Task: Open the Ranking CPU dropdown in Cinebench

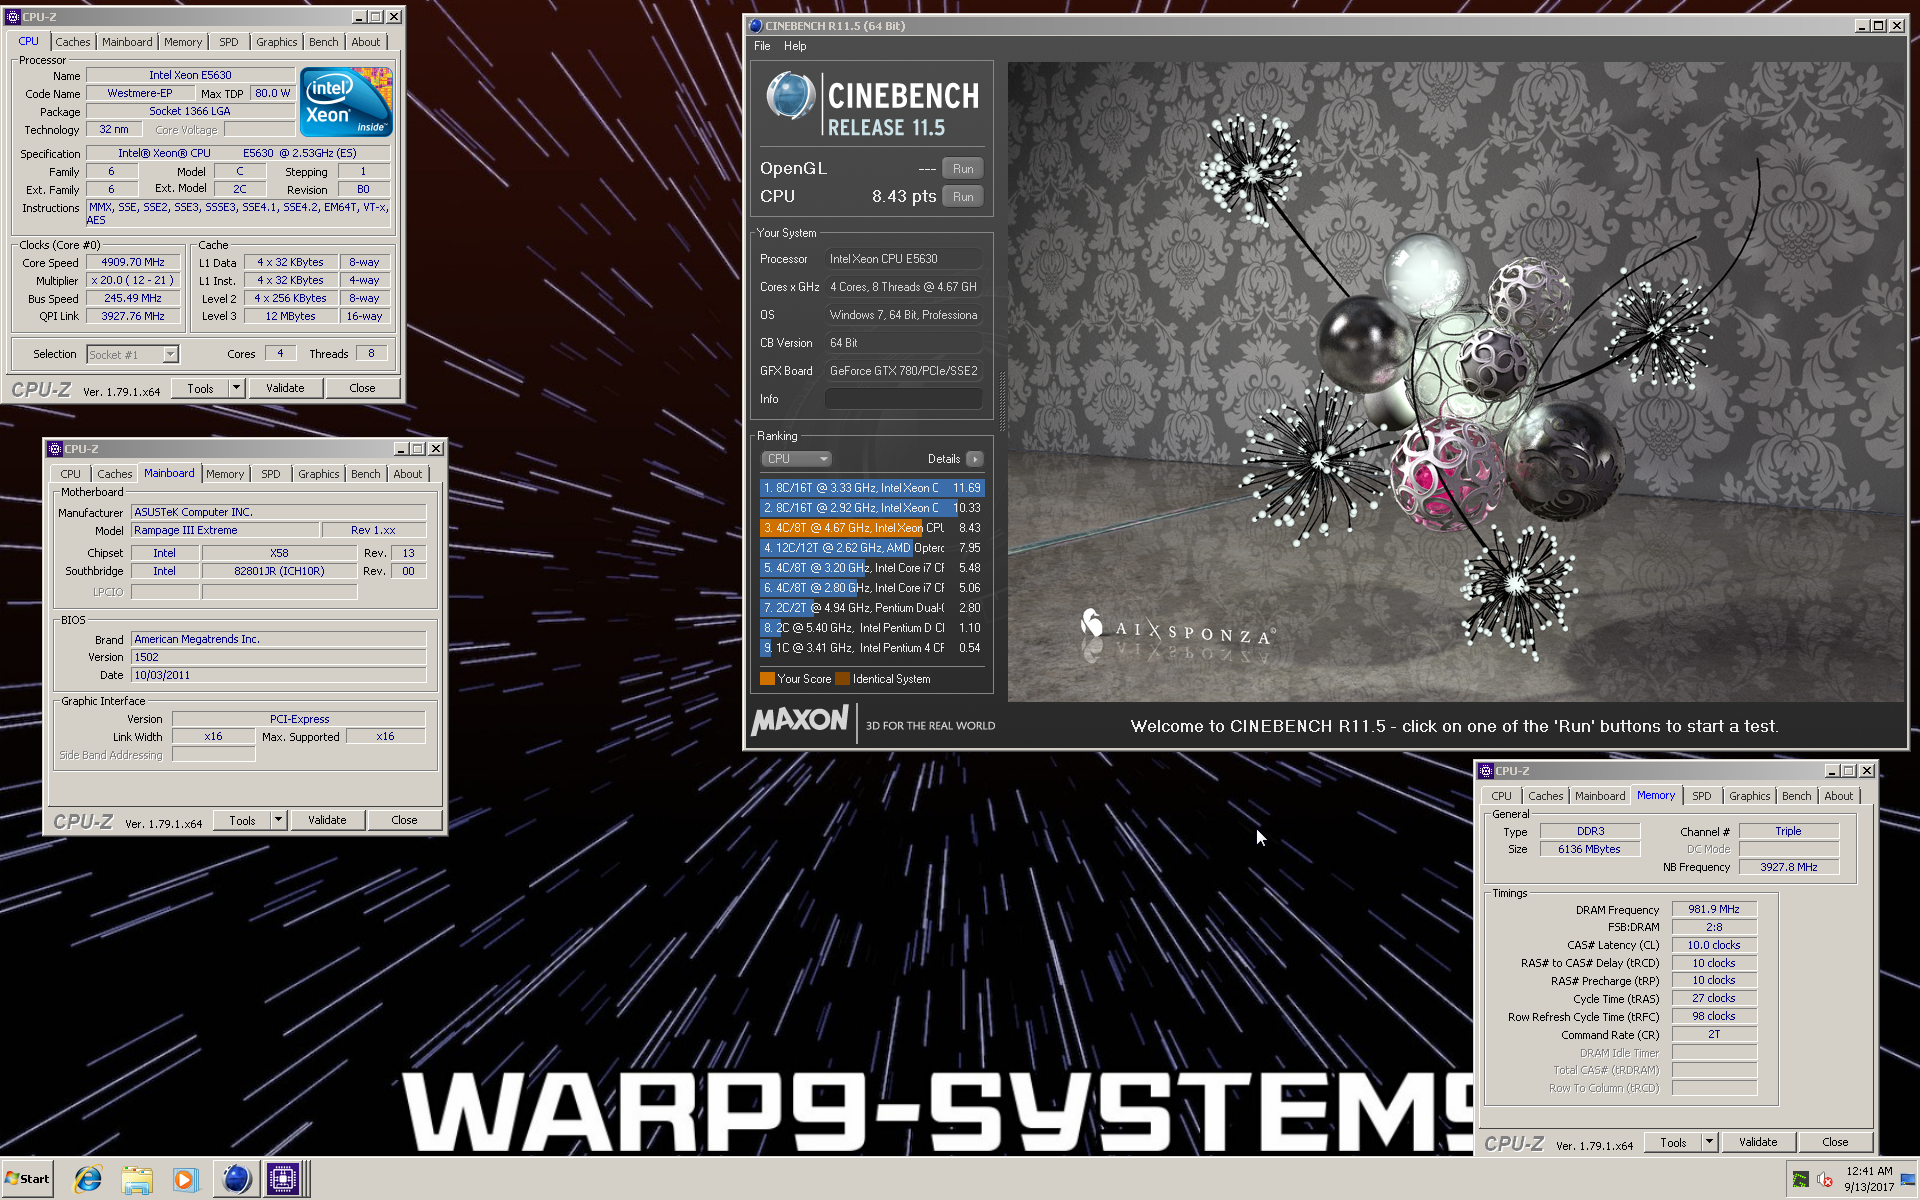Action: pyautogui.click(x=797, y=459)
